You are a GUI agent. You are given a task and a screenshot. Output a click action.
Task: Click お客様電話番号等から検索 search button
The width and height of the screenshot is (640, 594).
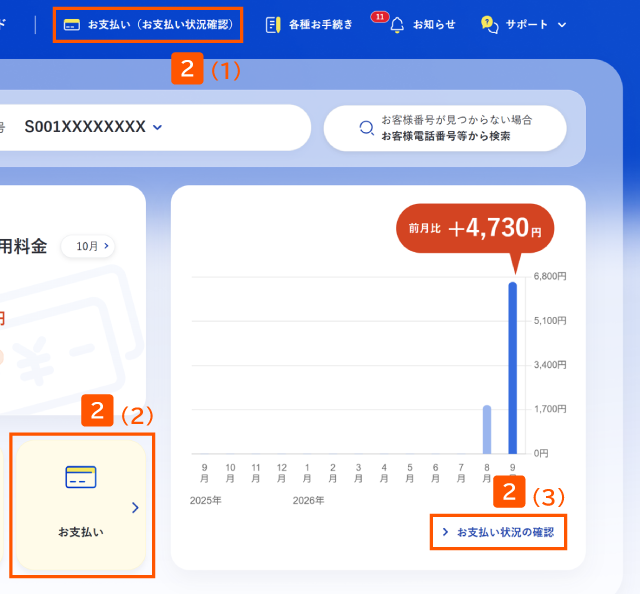coord(445,128)
